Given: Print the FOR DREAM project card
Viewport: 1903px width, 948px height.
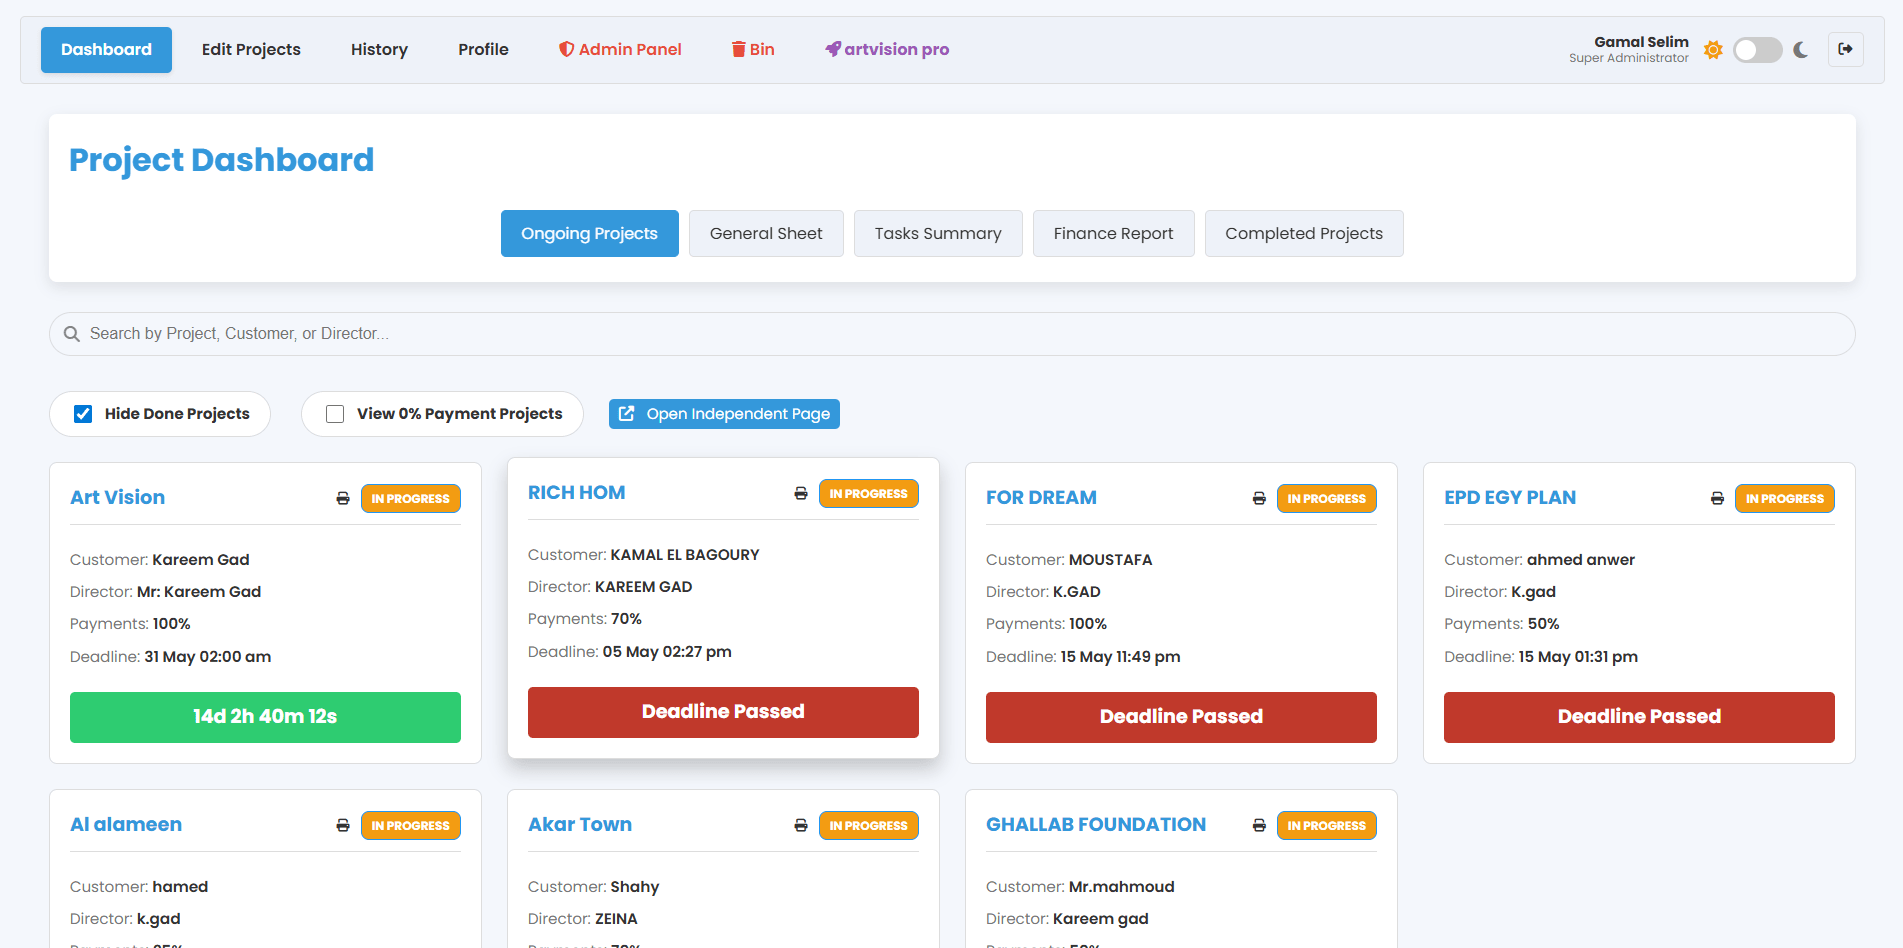Looking at the screenshot, I should click(1259, 498).
